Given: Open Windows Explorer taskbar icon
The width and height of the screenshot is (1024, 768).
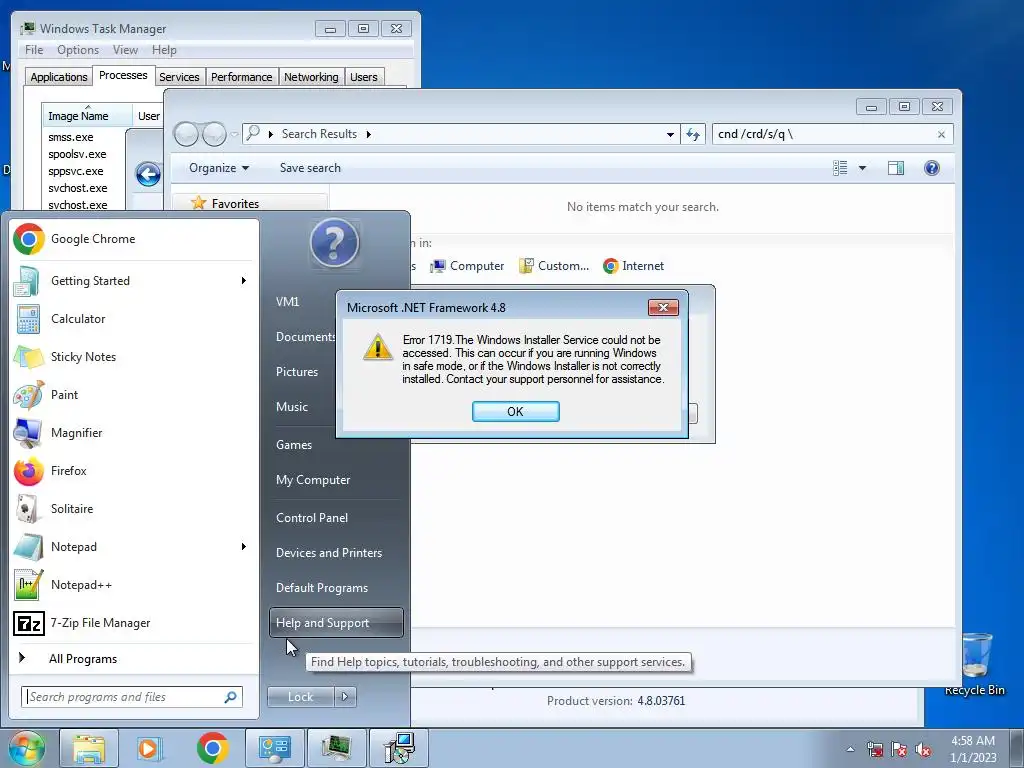Looking at the screenshot, I should pyautogui.click(x=89, y=748).
